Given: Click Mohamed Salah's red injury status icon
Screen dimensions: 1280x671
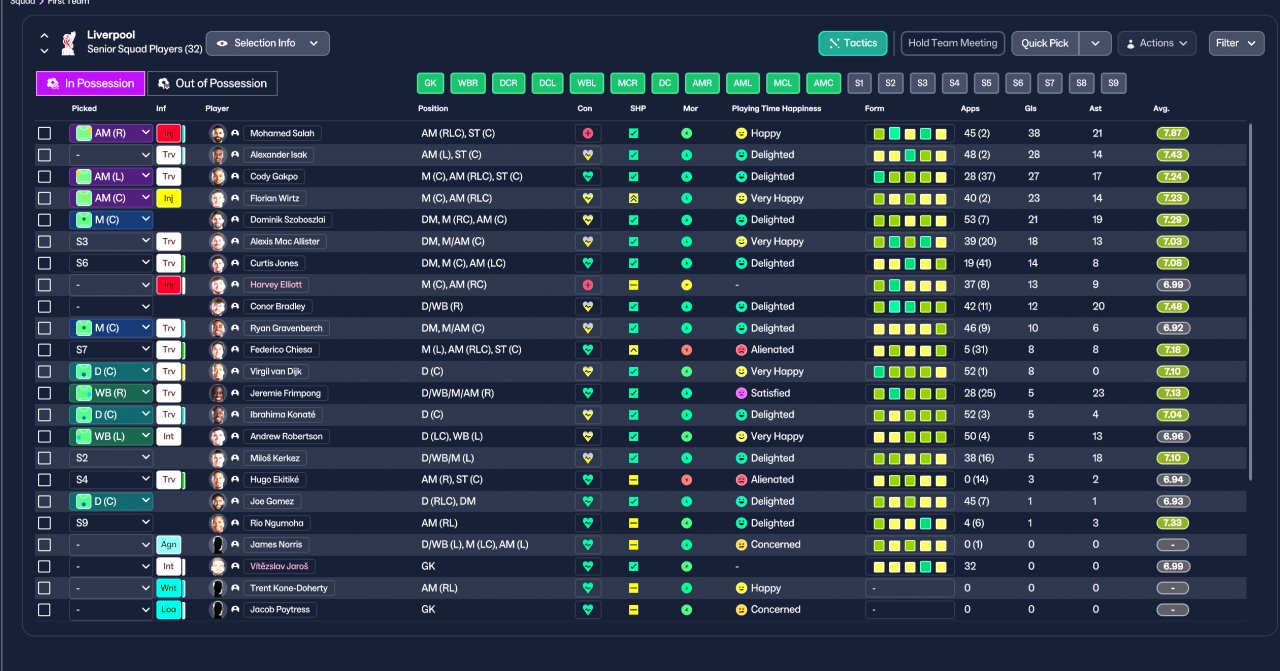Looking at the screenshot, I should click(169, 133).
